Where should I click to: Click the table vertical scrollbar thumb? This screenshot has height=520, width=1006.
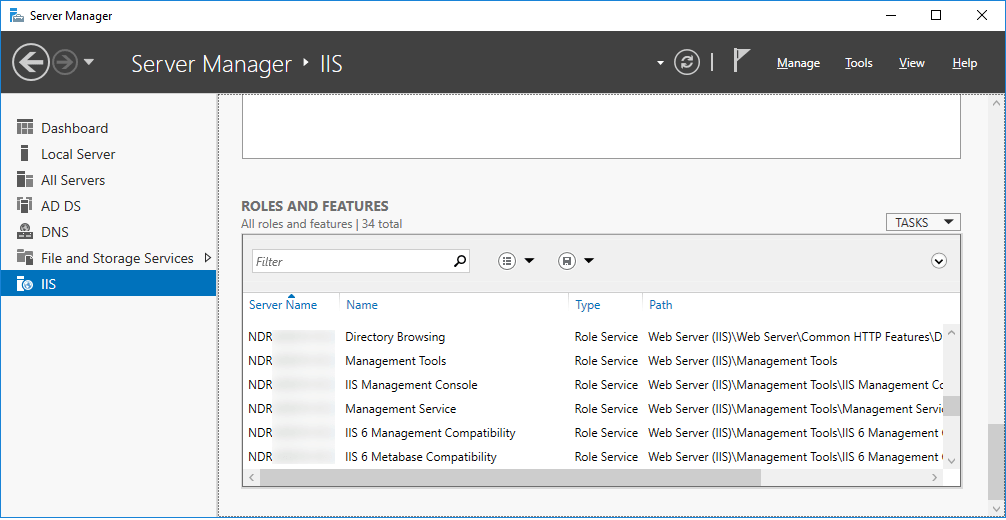[x=951, y=406]
